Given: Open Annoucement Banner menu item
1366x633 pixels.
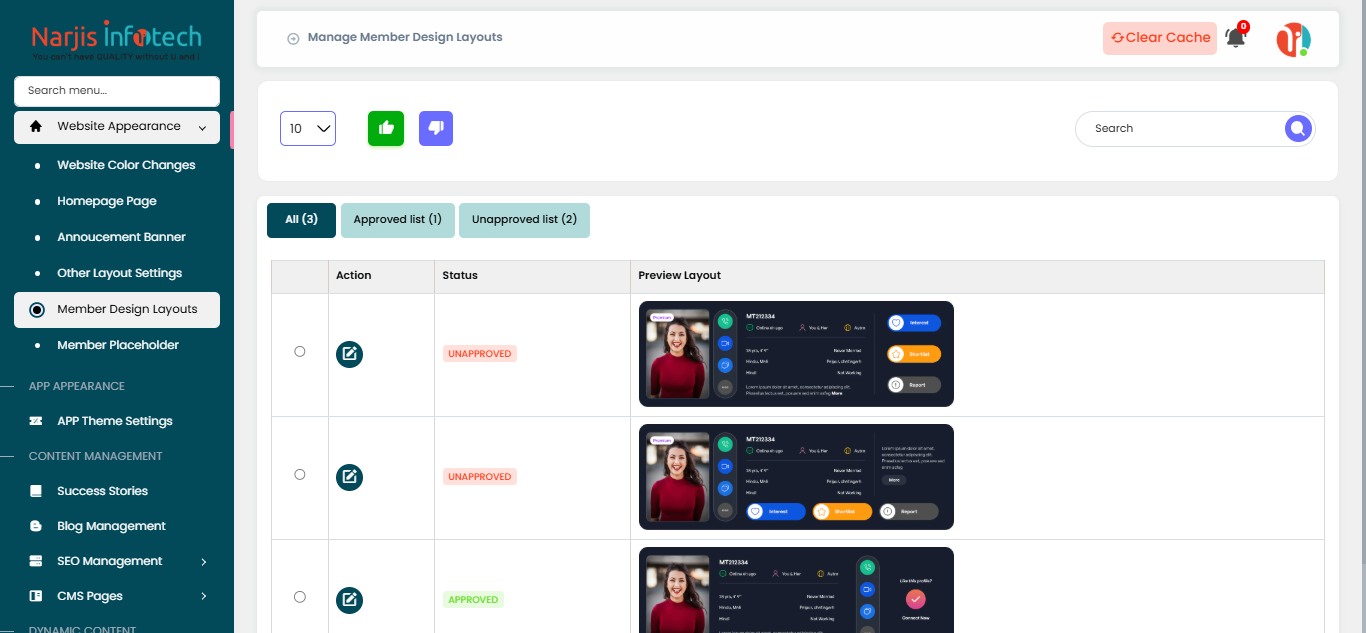Looking at the screenshot, I should pyautogui.click(x=121, y=237).
